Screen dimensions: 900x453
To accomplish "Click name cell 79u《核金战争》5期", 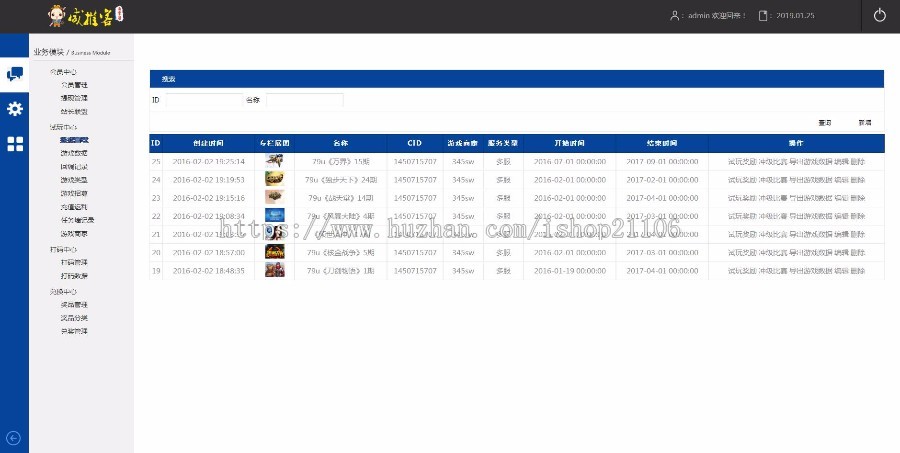I will click(x=341, y=253).
